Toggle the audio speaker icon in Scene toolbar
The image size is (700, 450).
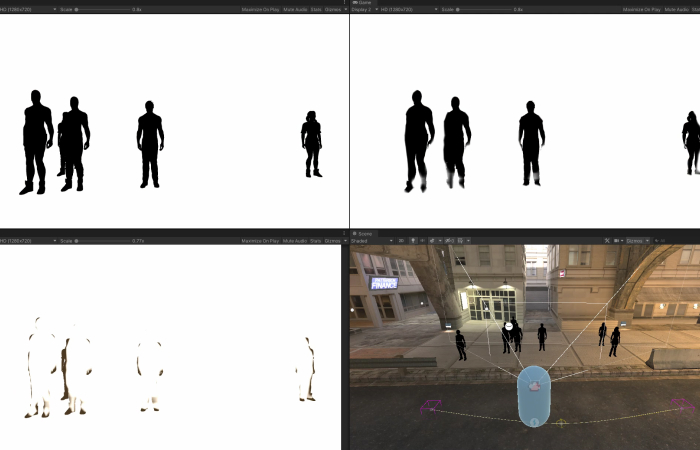click(x=424, y=241)
